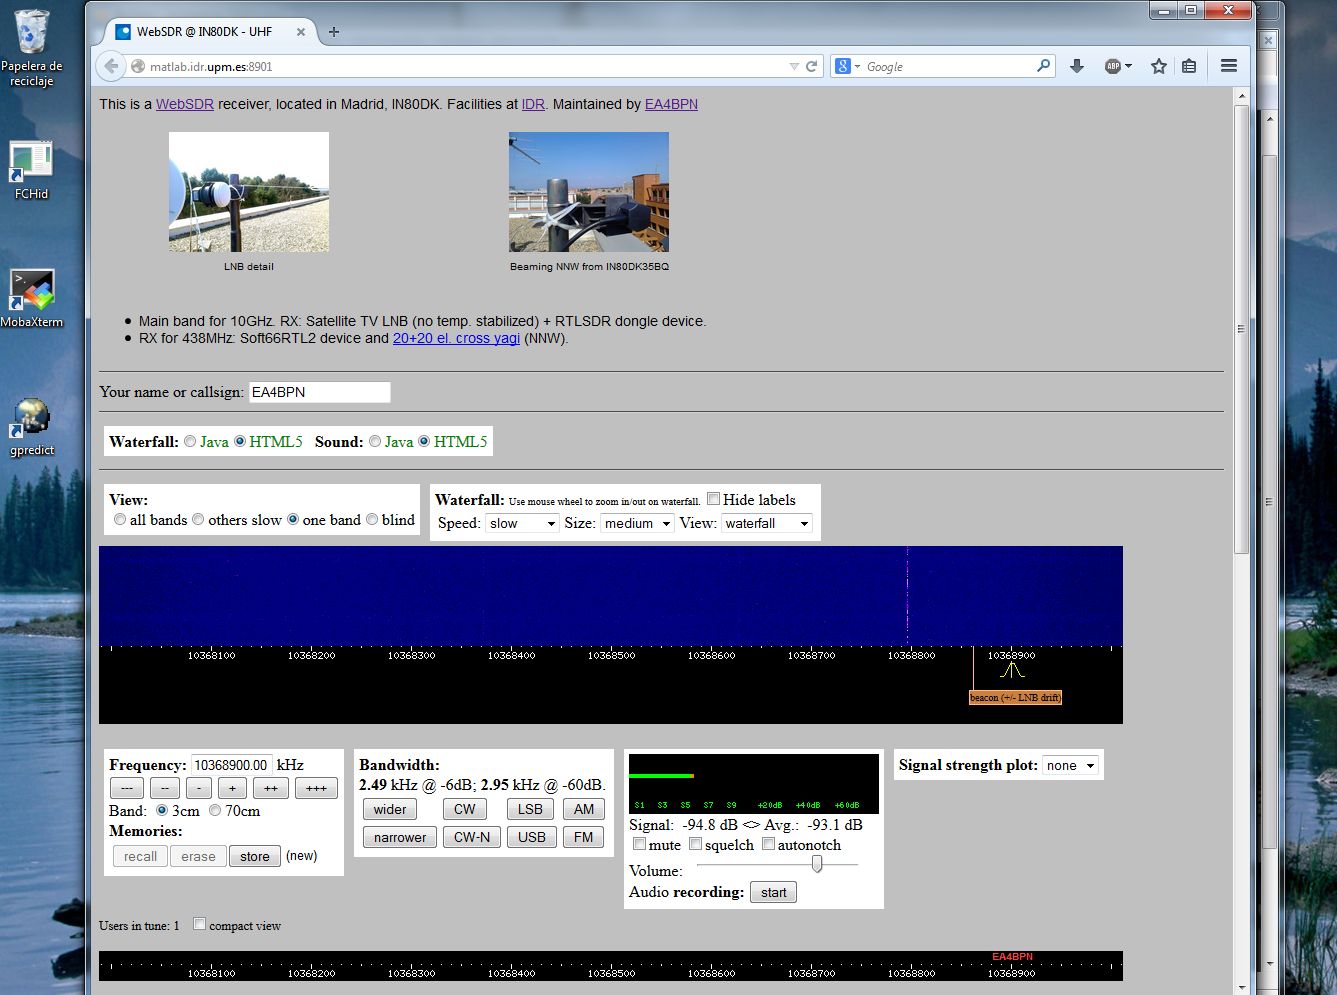The height and width of the screenshot is (995, 1337).
Task: Click the browser back arrow button
Action: click(x=111, y=67)
